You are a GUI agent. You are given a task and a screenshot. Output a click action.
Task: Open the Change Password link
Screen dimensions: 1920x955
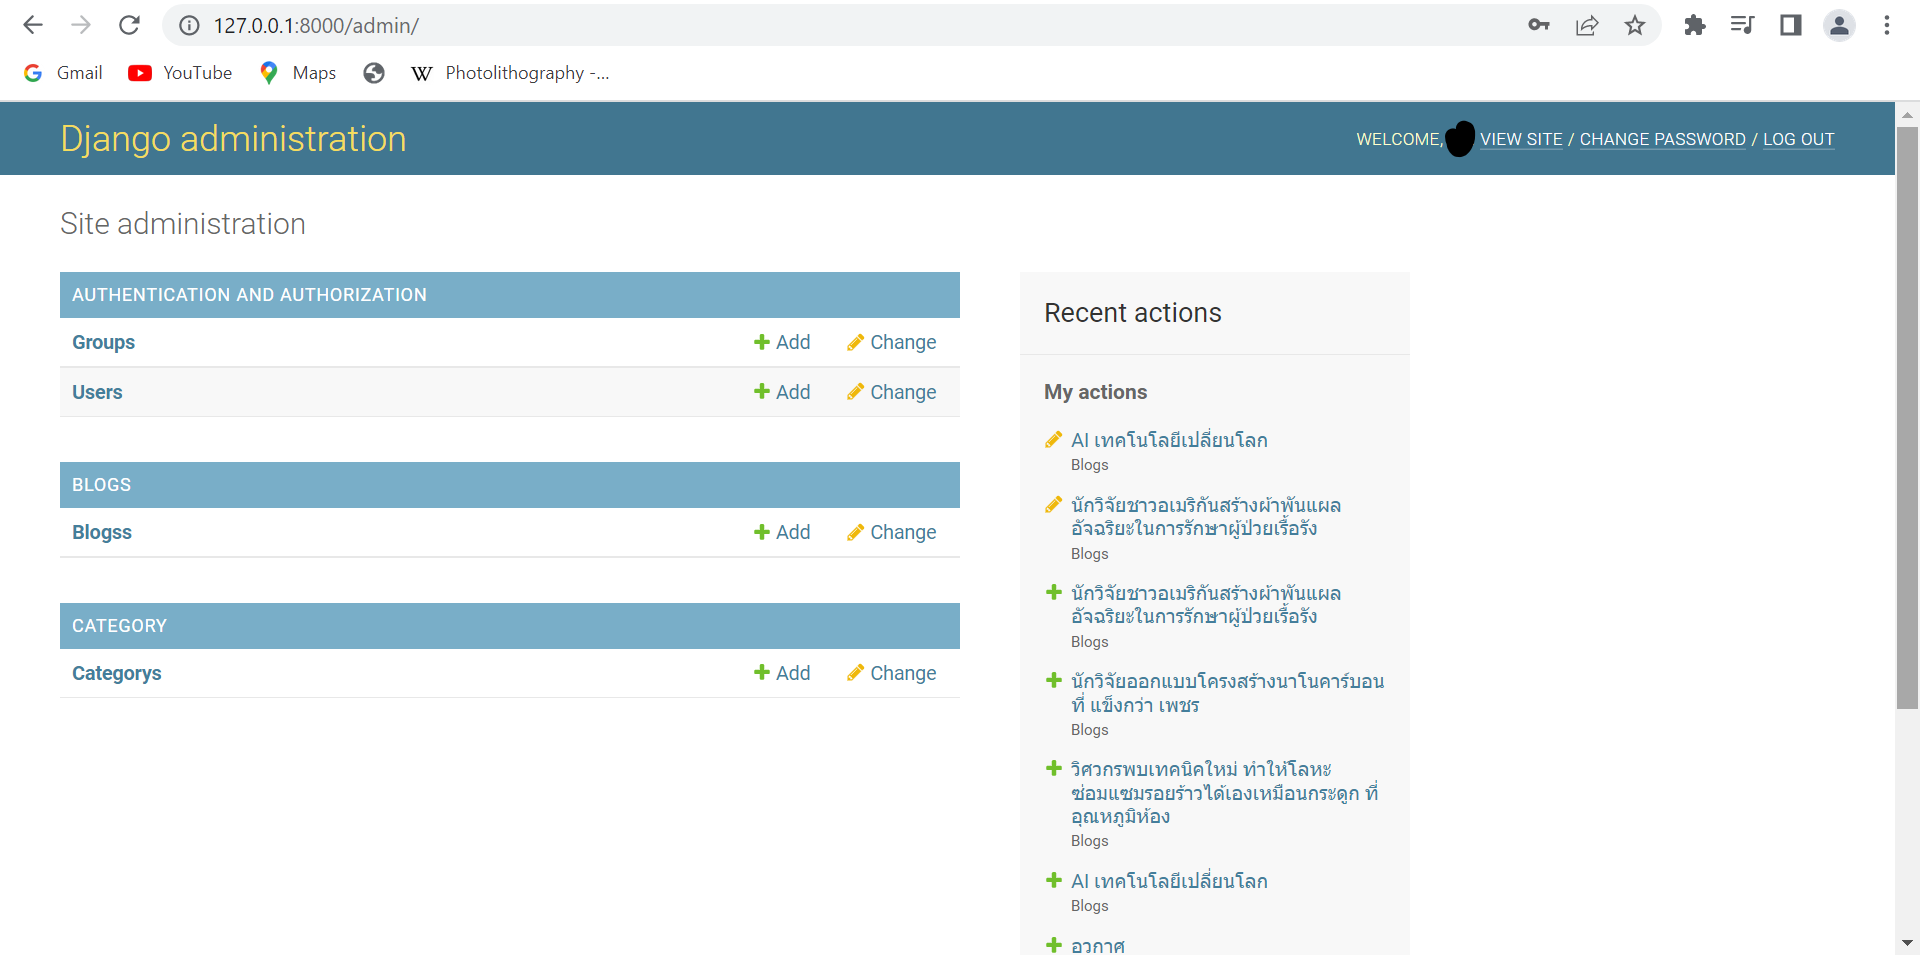(1662, 139)
